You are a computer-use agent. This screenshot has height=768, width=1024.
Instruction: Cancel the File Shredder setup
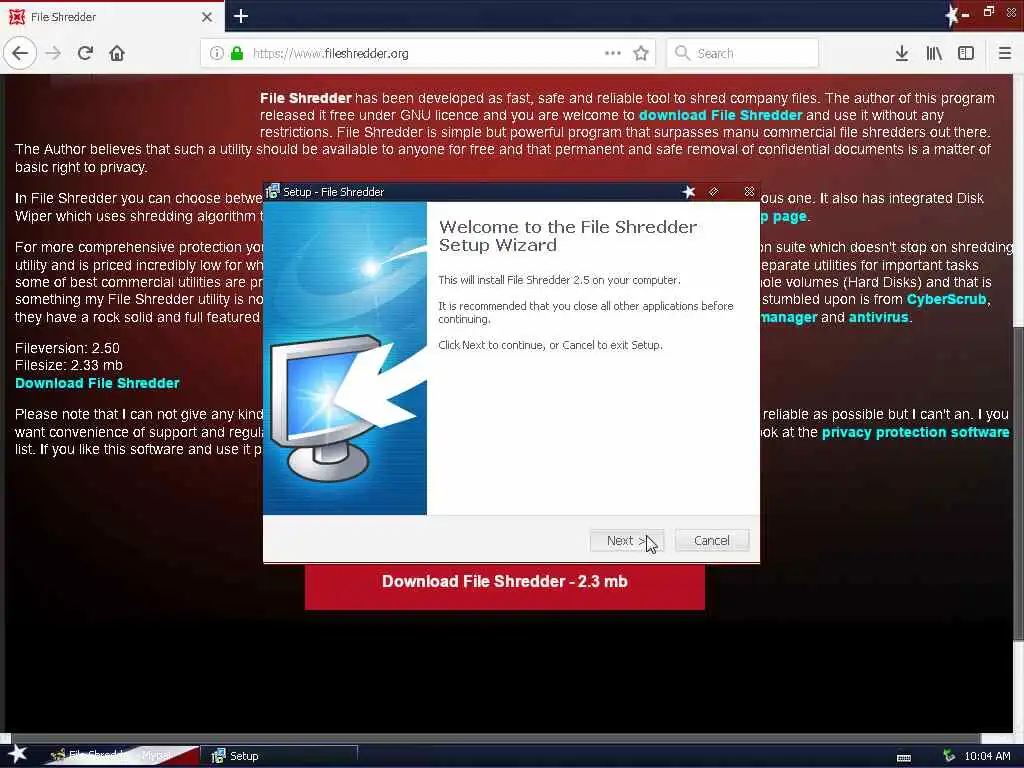(711, 541)
